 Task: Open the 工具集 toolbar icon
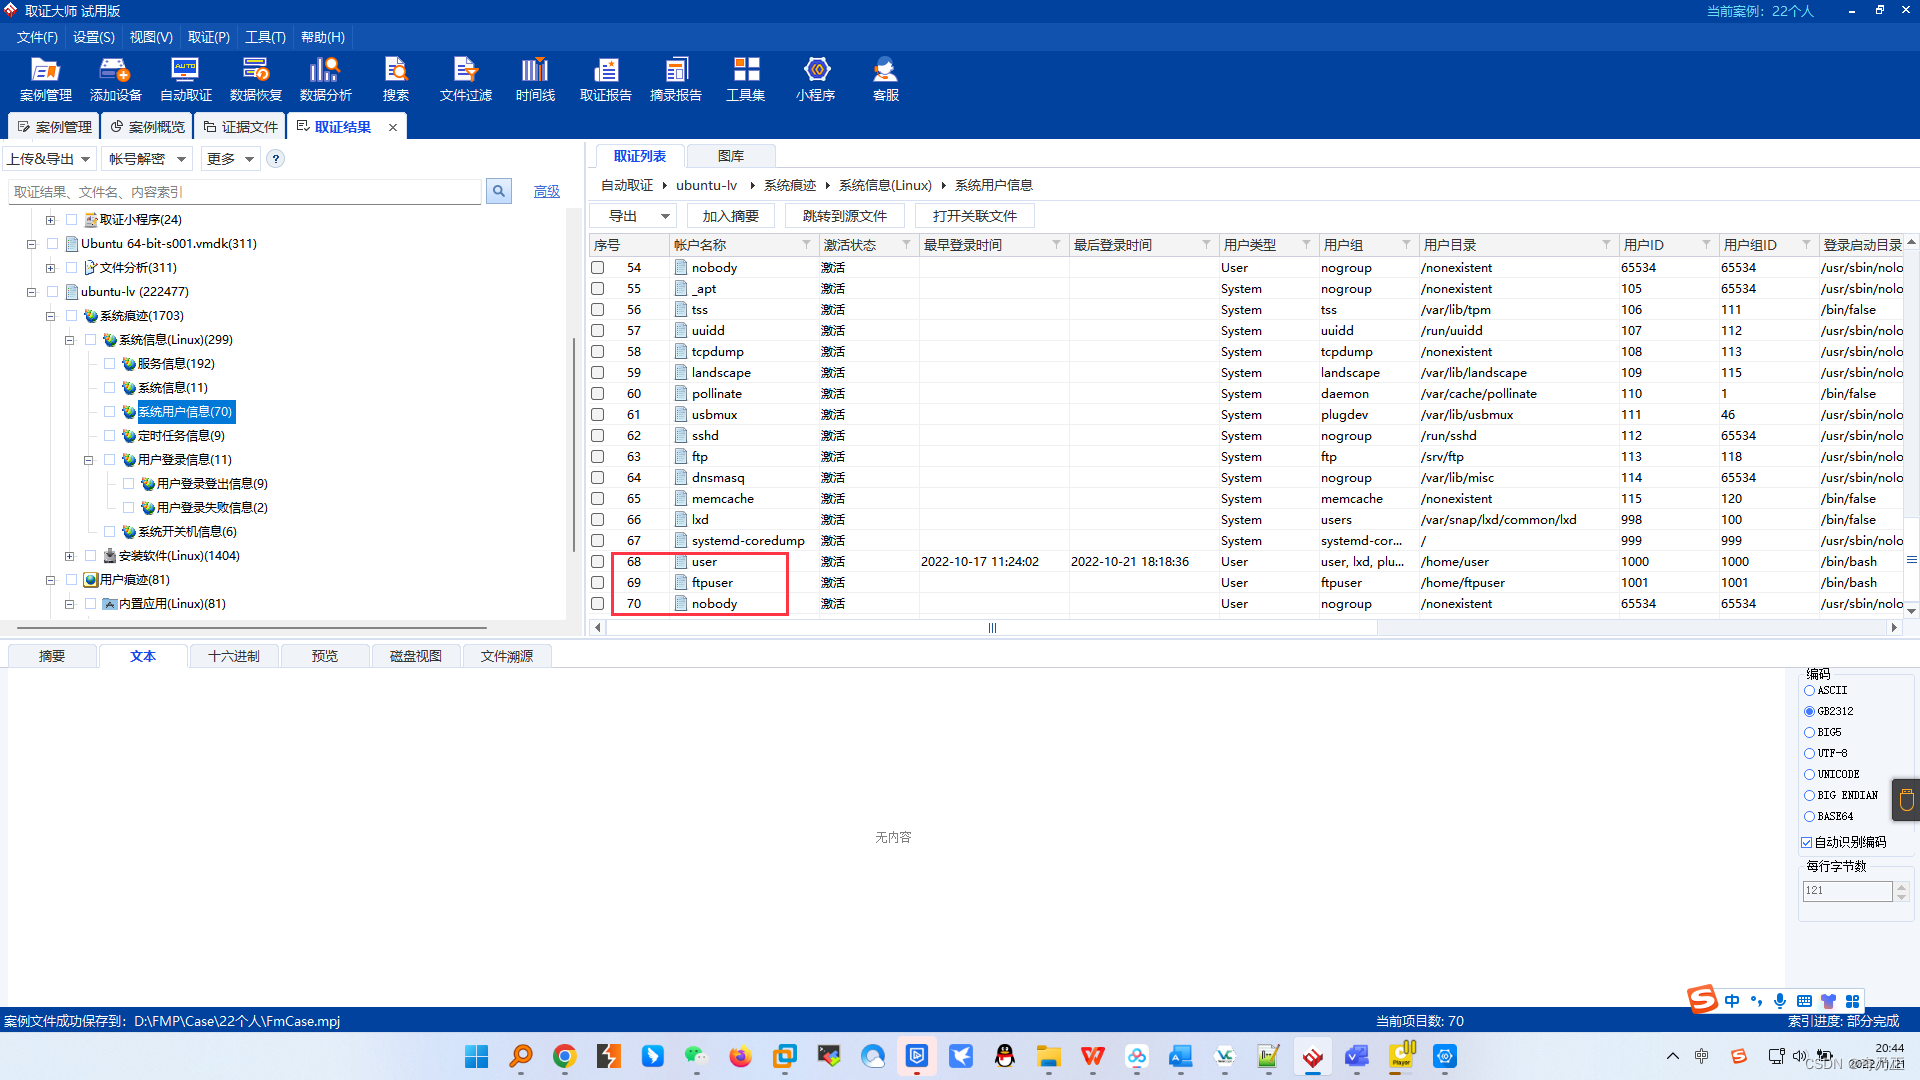coord(746,79)
